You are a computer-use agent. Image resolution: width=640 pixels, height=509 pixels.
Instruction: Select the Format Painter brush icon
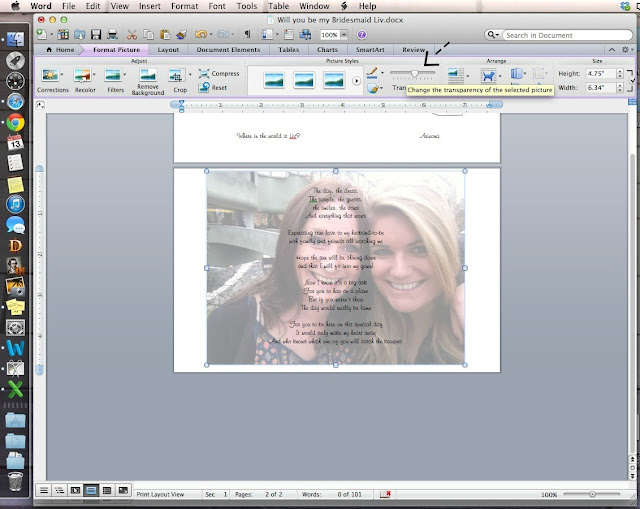(x=182, y=35)
